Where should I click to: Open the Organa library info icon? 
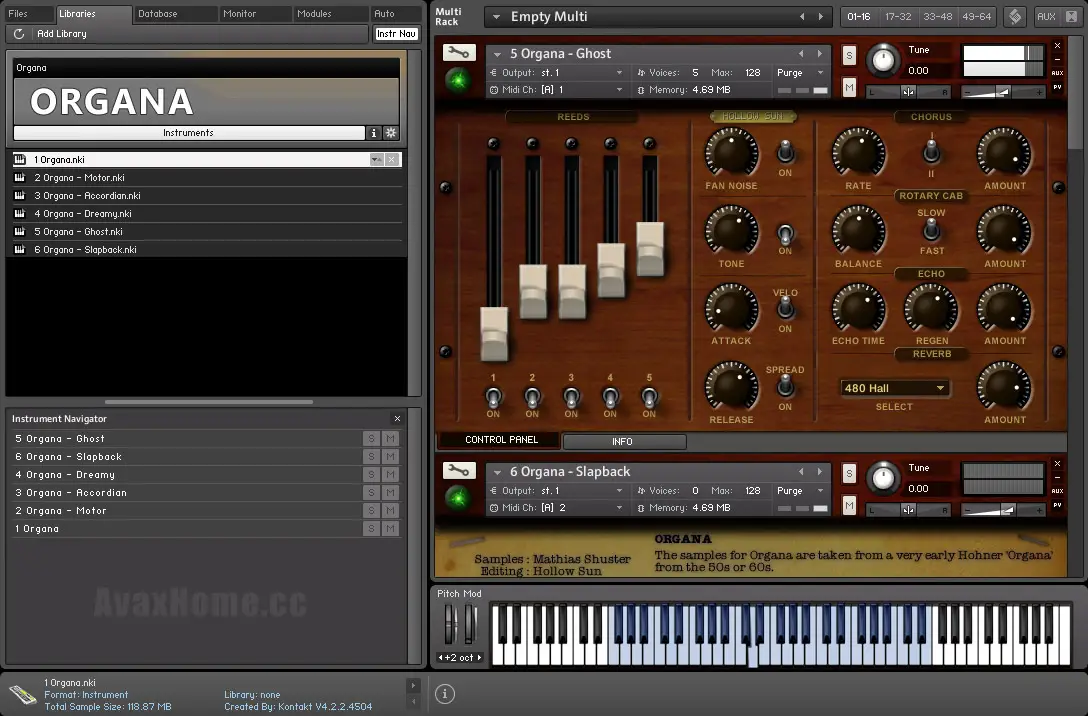(373, 133)
